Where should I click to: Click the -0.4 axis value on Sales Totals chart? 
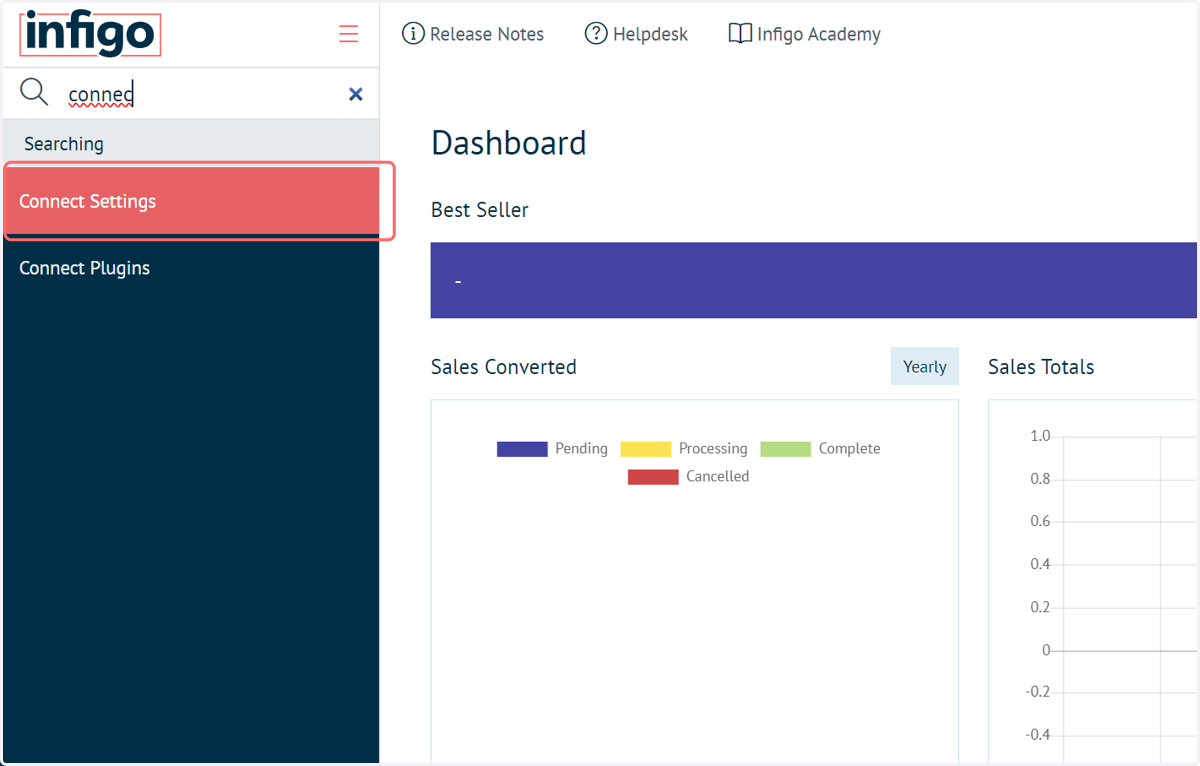[1038, 735]
